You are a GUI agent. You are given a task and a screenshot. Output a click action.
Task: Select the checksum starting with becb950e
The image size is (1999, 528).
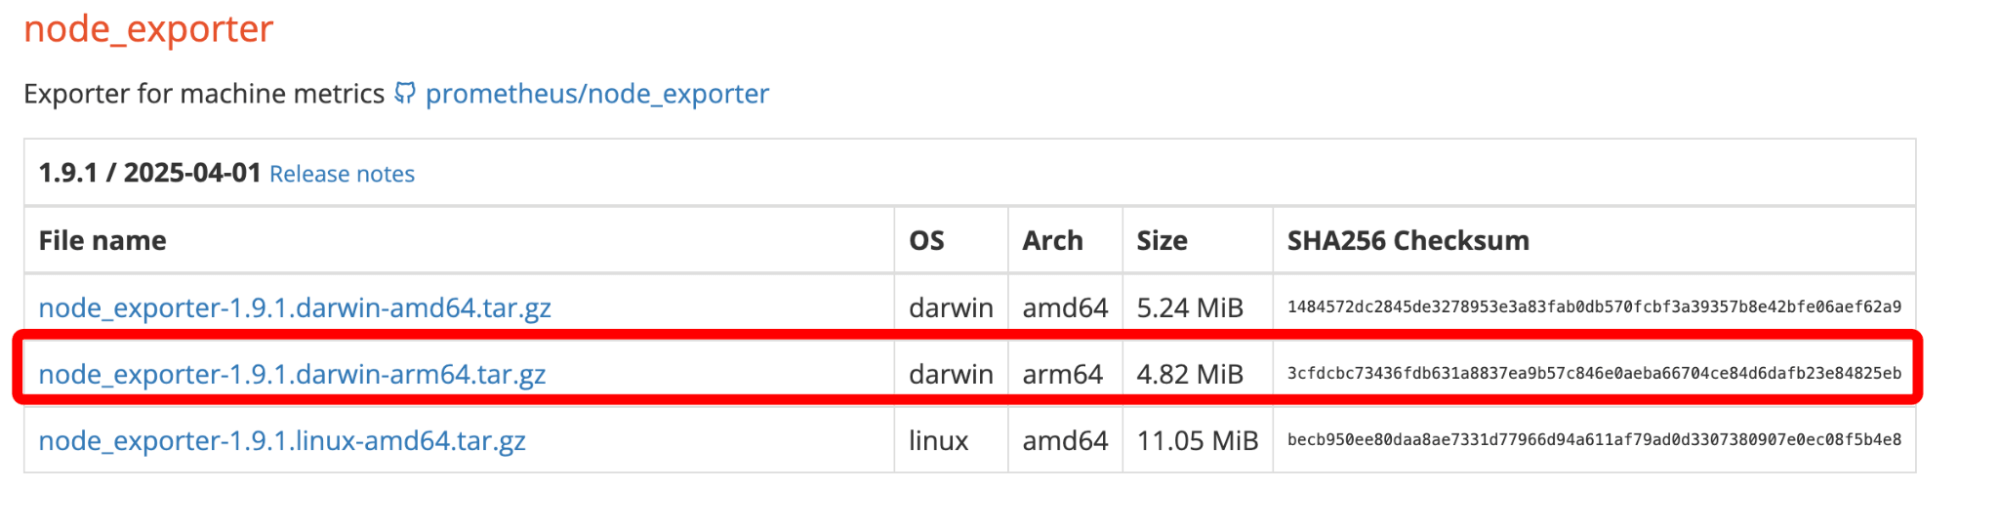[1594, 440]
